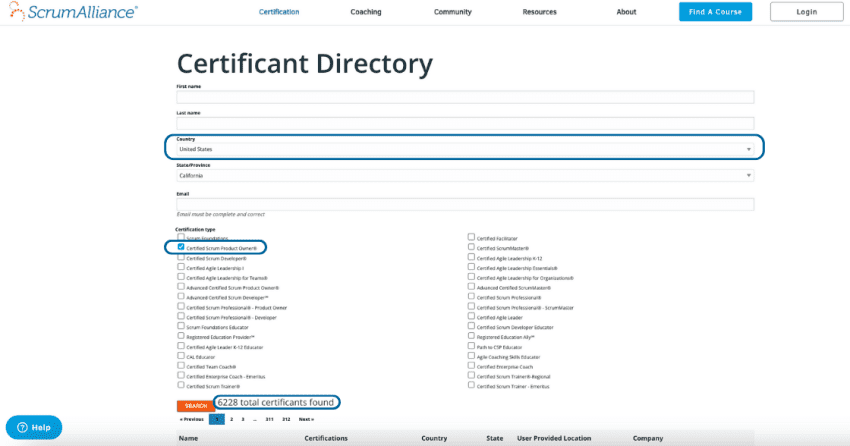This screenshot has width=850, height=446.
Task: Click the State column header
Action: point(494,438)
